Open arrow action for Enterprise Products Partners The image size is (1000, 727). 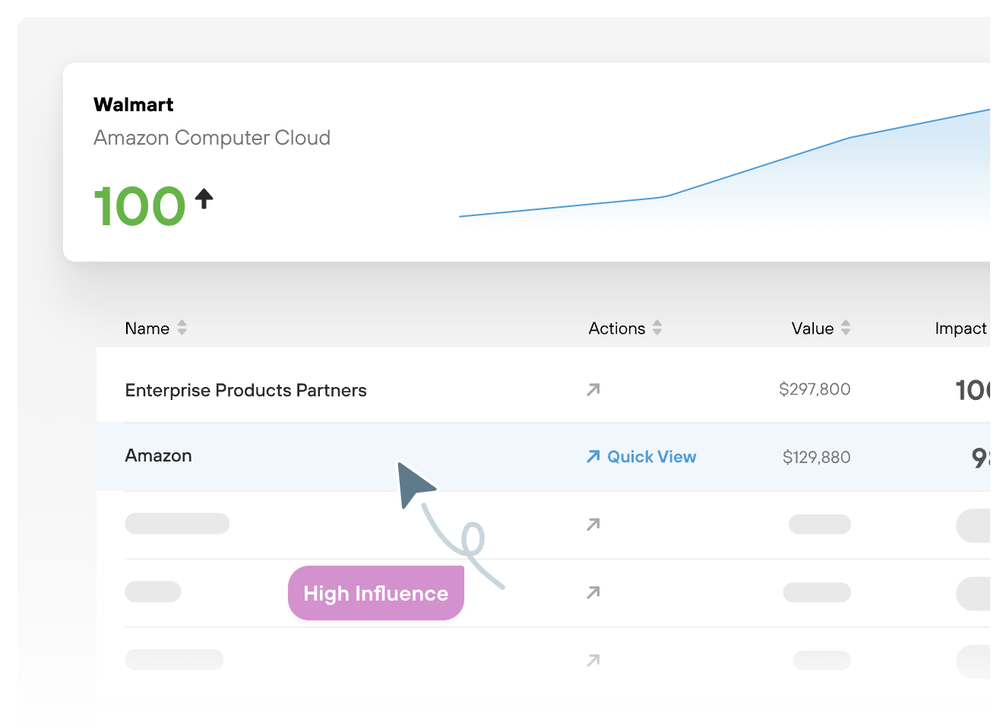pos(593,390)
